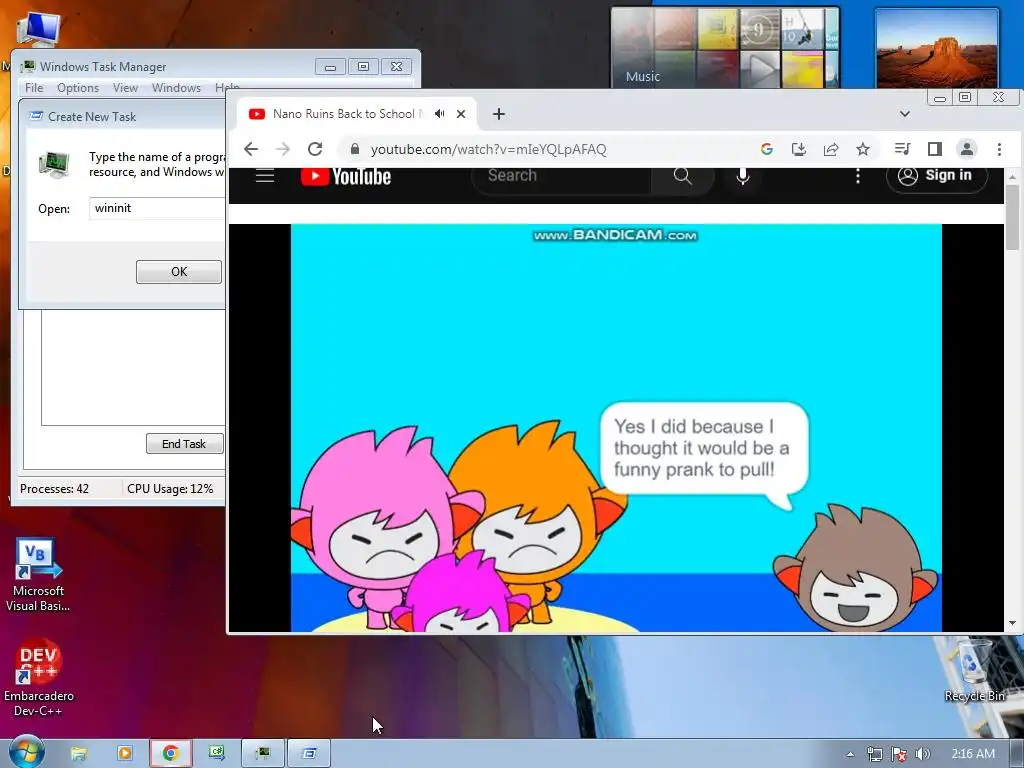Click the address bar URL
The width and height of the screenshot is (1024, 768).
(488, 149)
